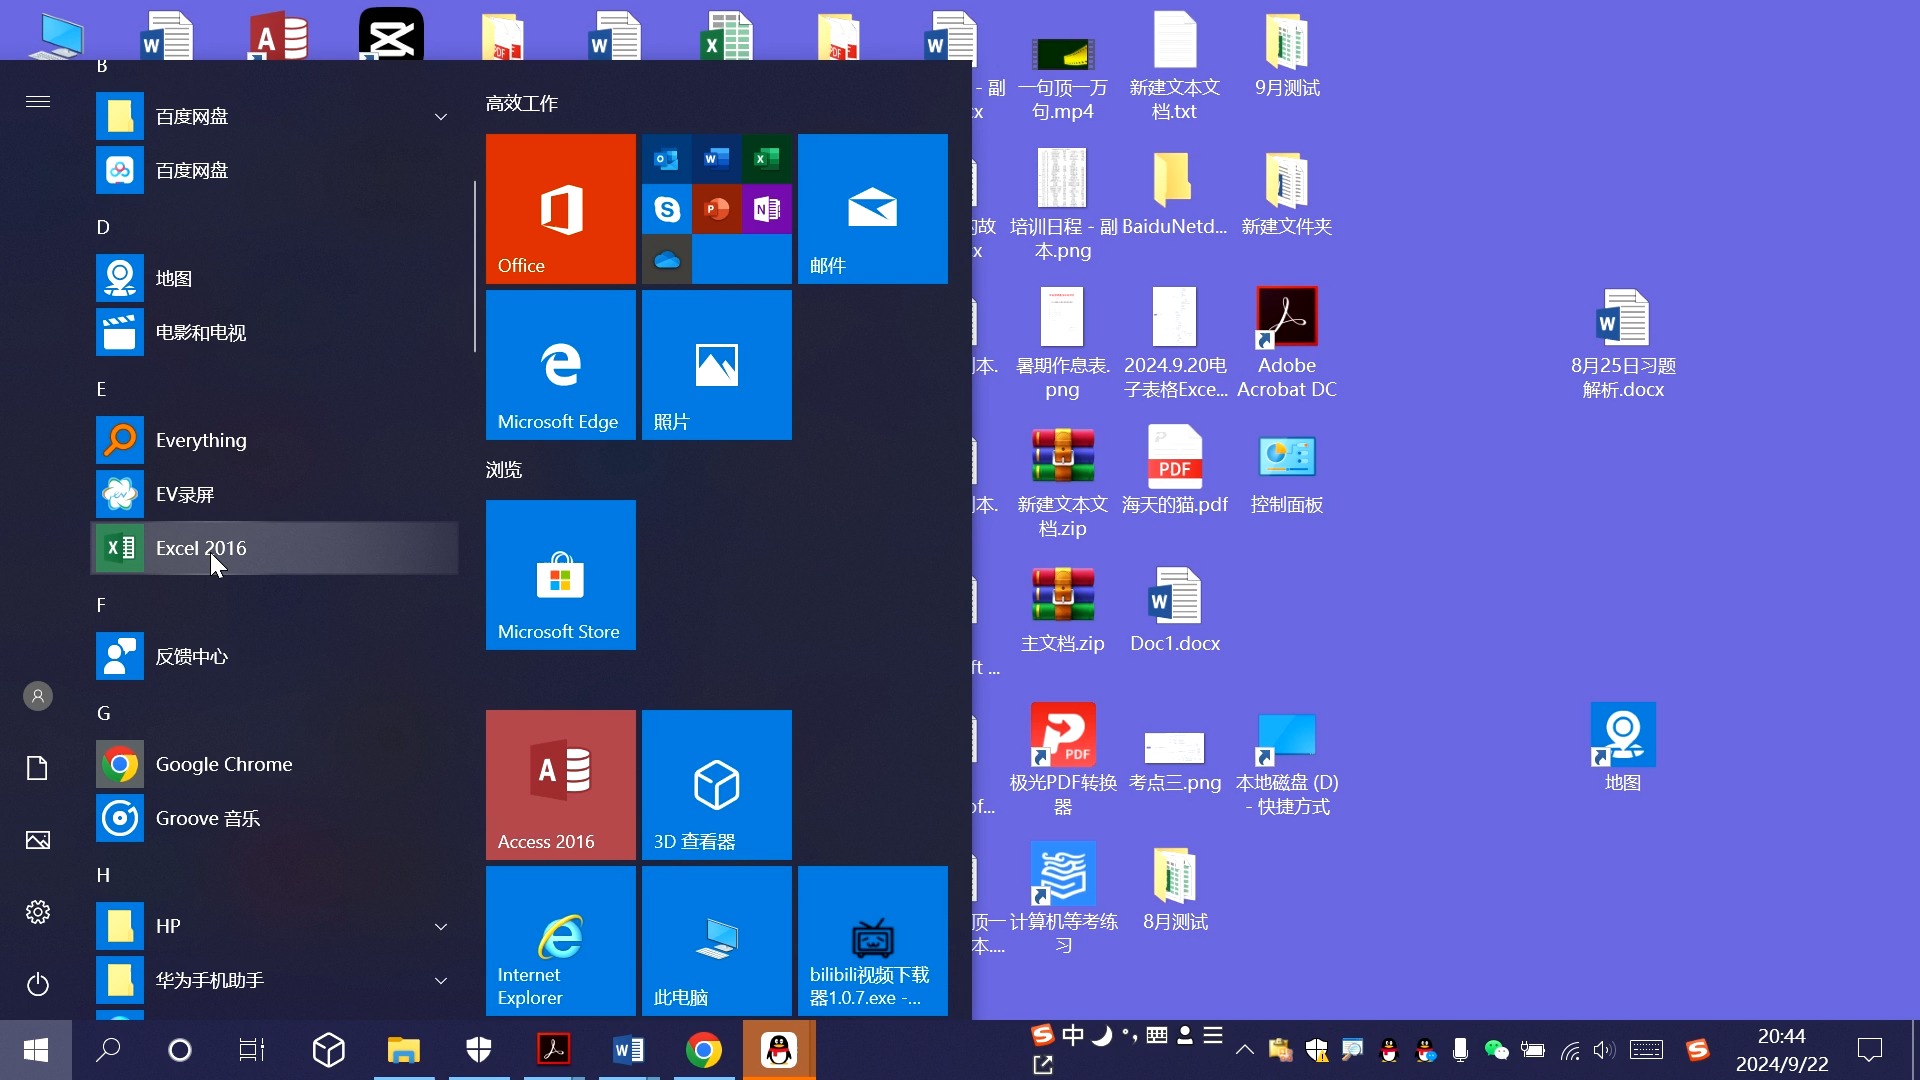1920x1080 pixels.
Task: Toggle Sogou IME 中 language mode
Action: pos(1073,1035)
